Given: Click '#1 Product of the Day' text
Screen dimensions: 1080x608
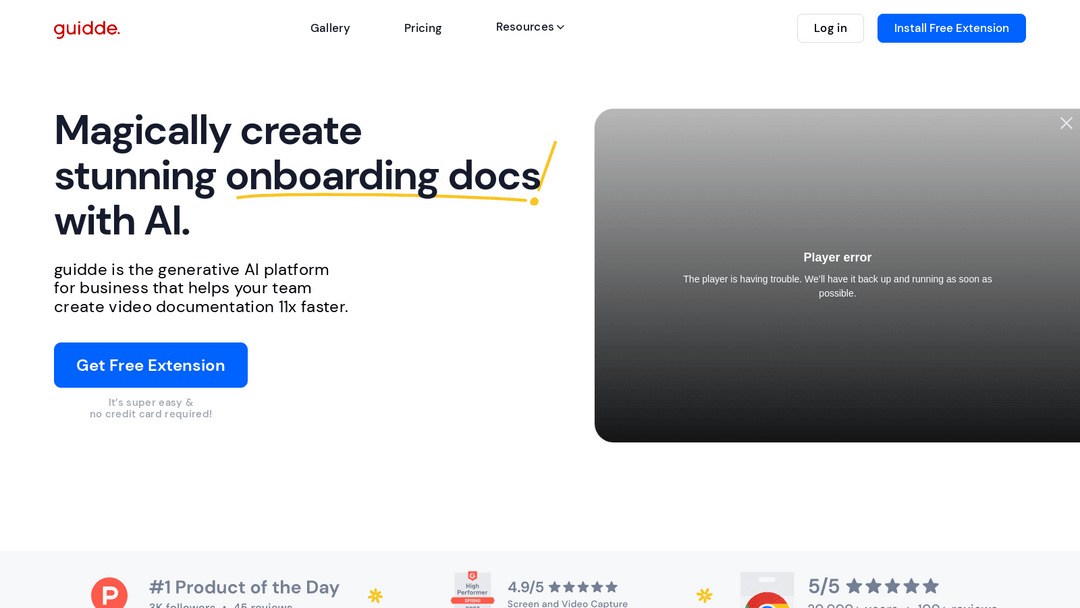Looking at the screenshot, I should 245,587.
